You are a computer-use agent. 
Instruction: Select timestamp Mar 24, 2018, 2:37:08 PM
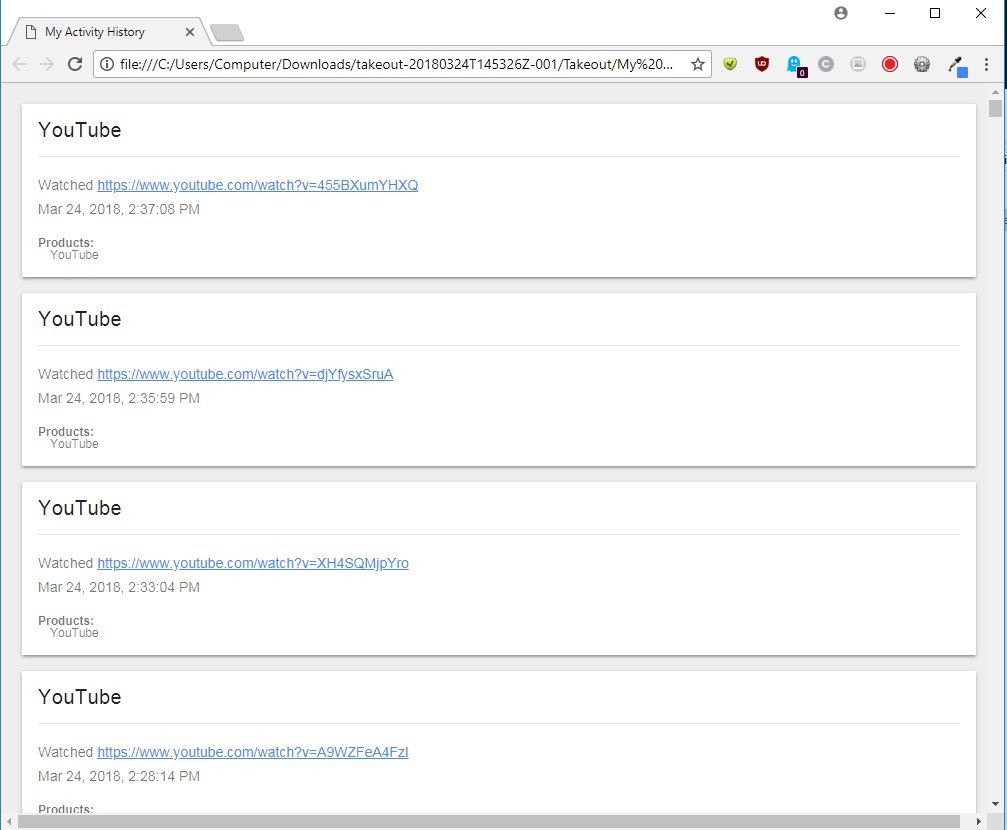point(119,209)
